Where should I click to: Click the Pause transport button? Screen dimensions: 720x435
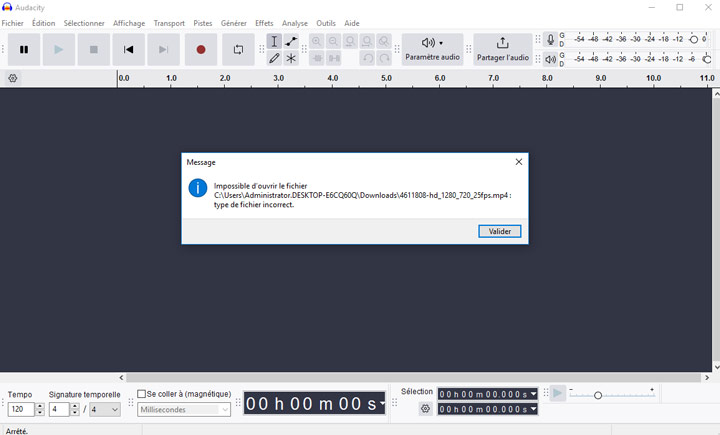(24, 49)
